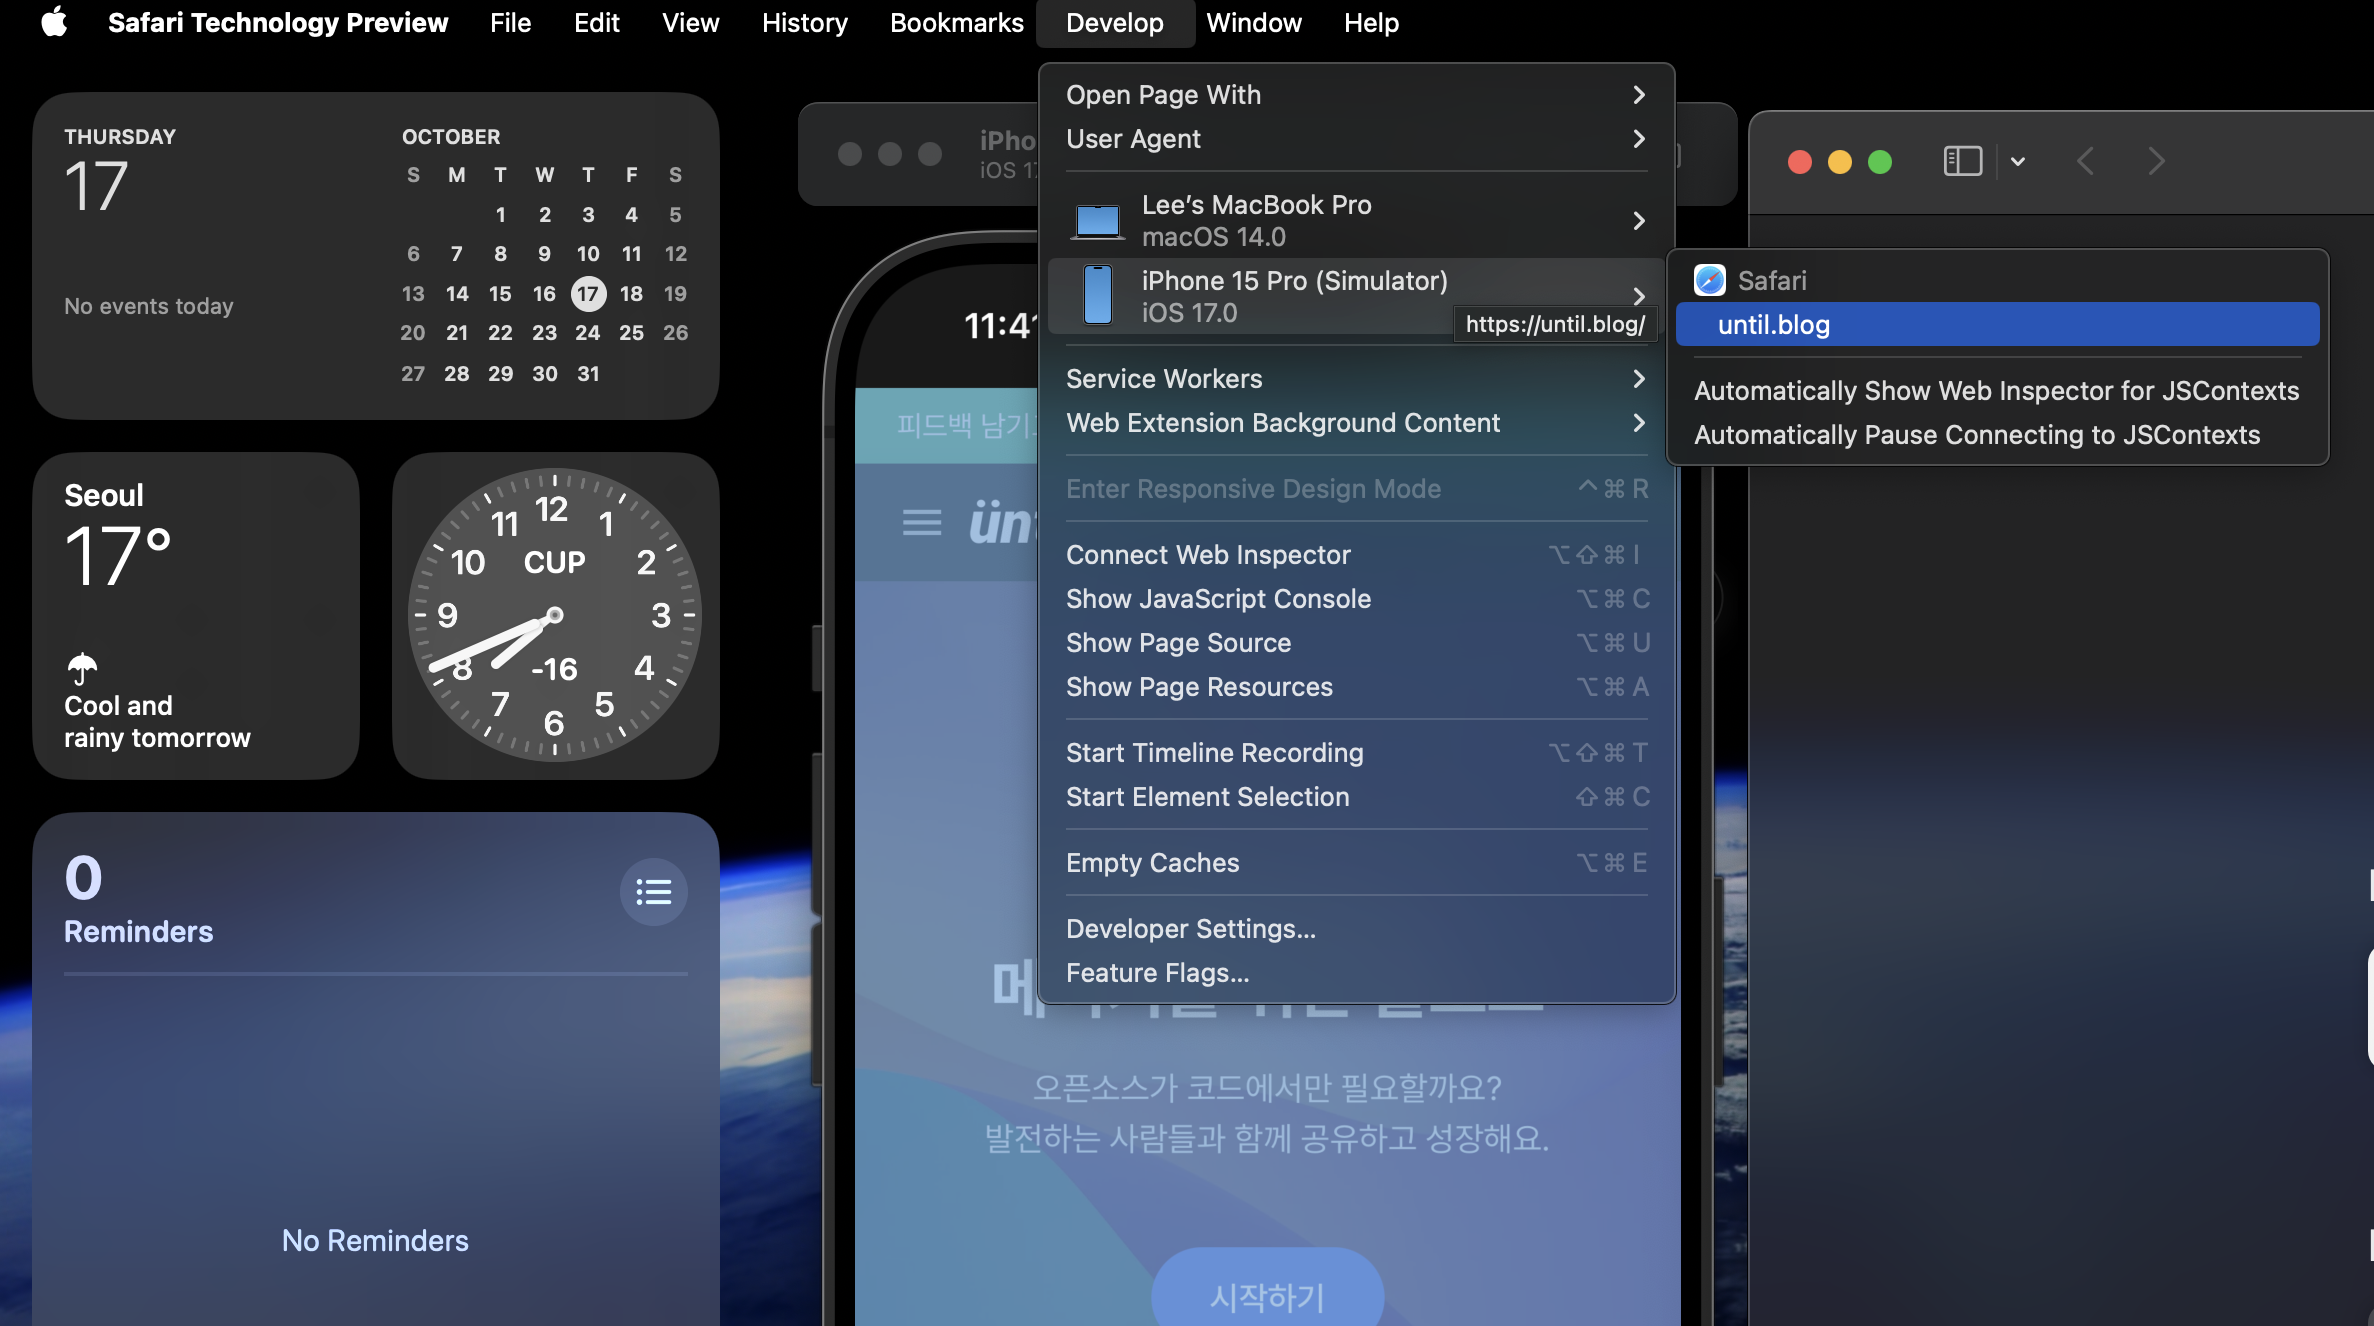Screen dimensions: 2374x1326
Task: Open the Apple menu
Action: pos(54,22)
